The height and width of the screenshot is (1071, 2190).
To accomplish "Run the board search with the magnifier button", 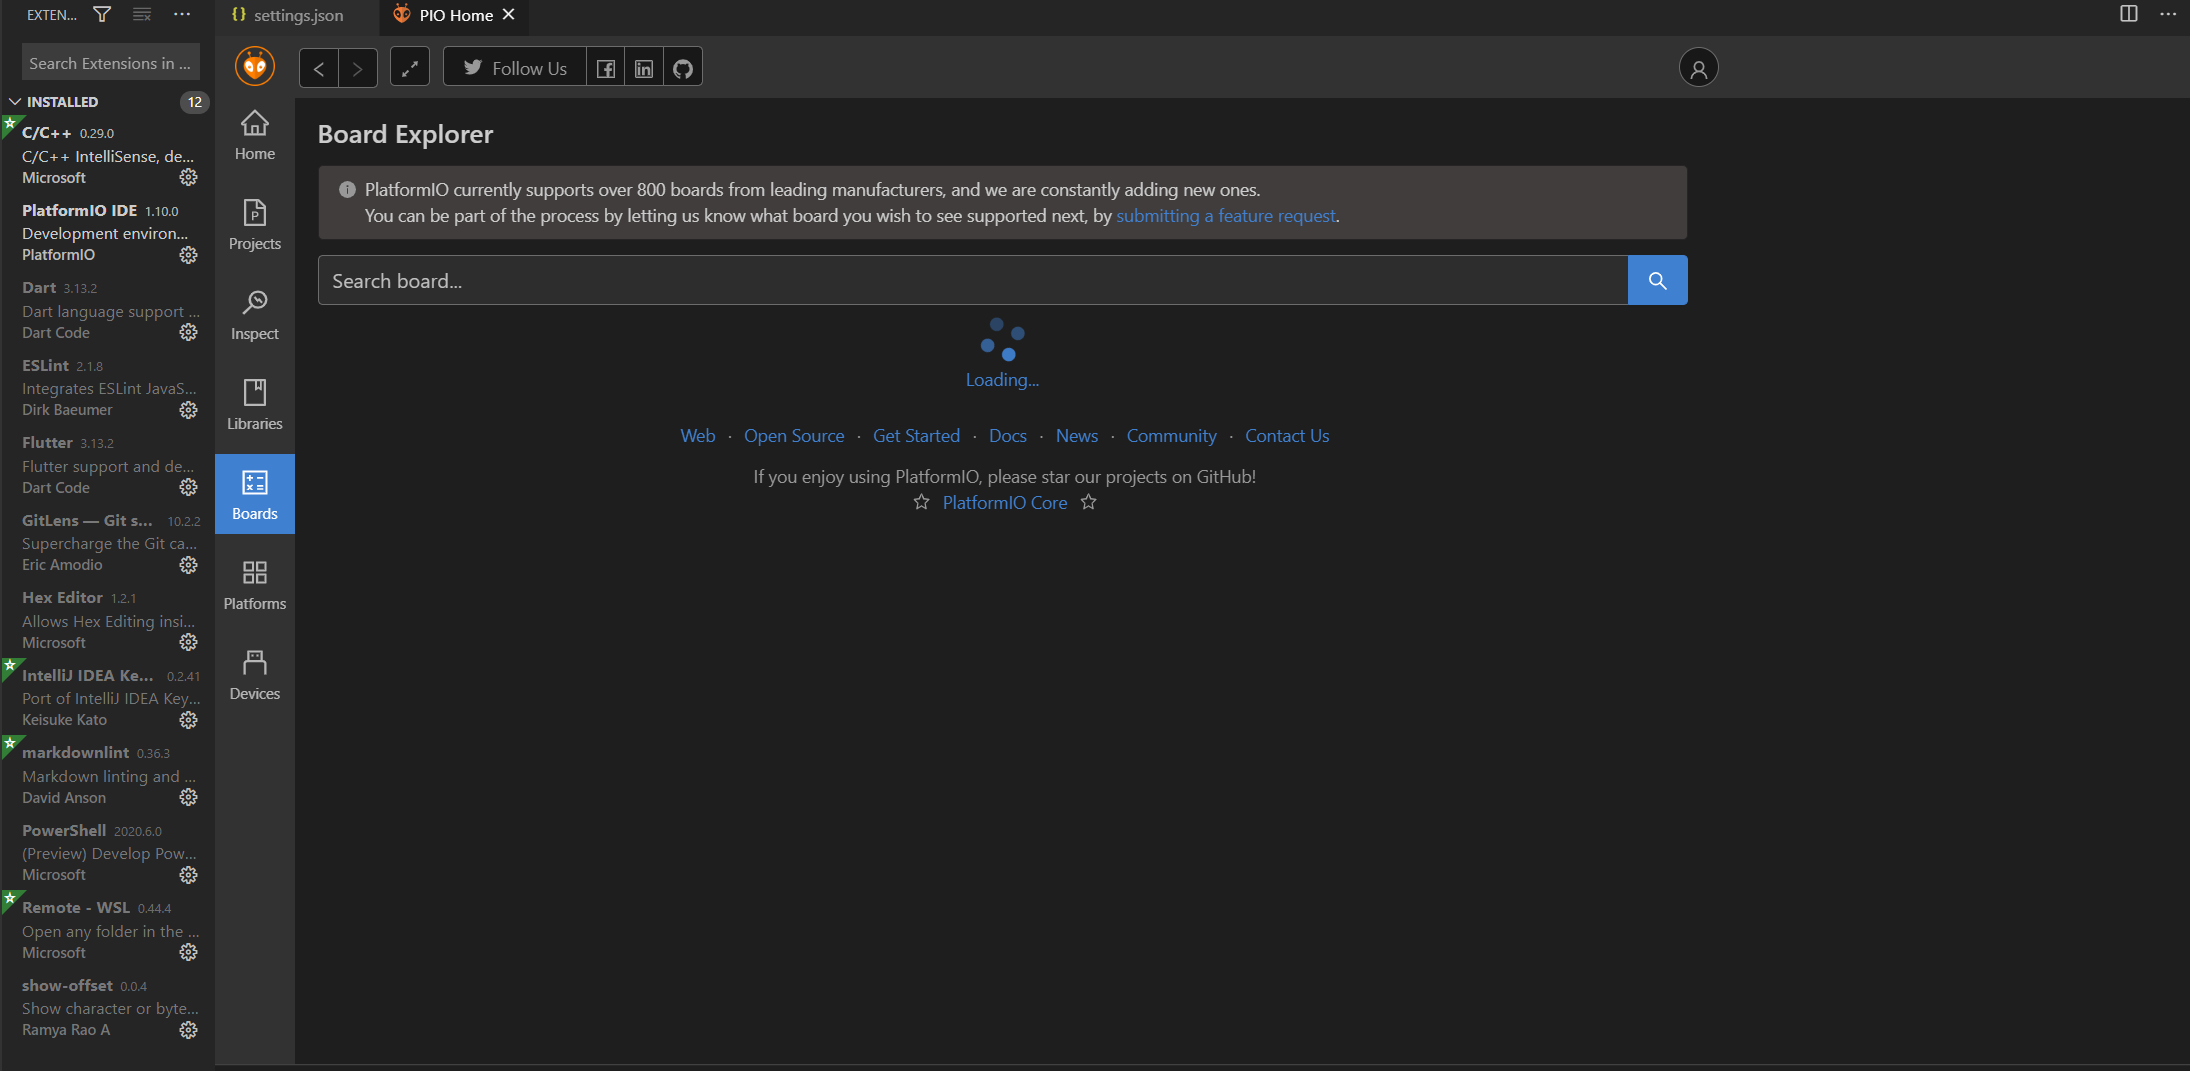I will point(1656,280).
